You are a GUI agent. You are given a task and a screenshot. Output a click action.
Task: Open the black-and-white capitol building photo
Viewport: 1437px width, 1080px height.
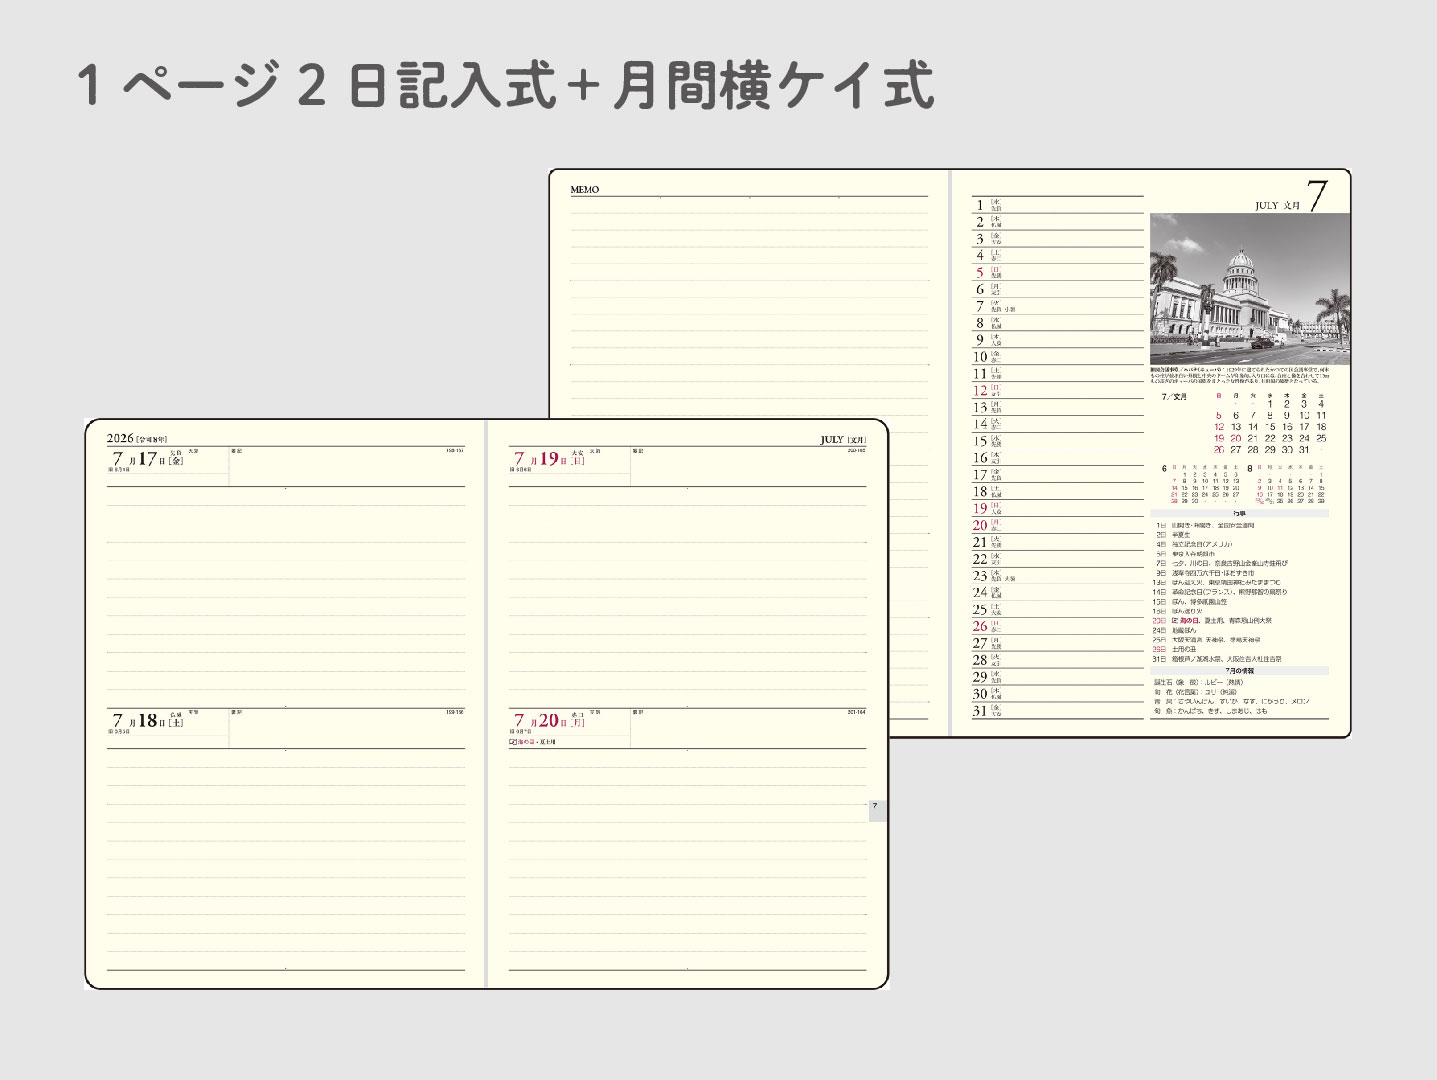[1249, 289]
